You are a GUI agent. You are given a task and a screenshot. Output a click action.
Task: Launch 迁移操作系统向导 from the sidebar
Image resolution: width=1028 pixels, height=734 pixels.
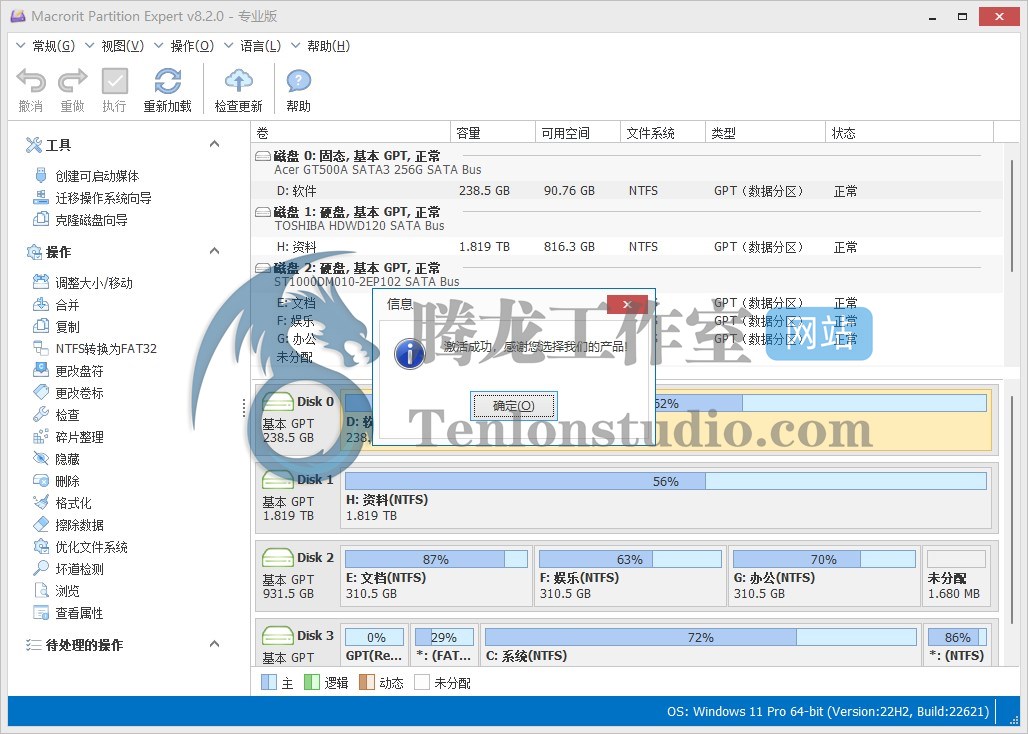click(103, 198)
